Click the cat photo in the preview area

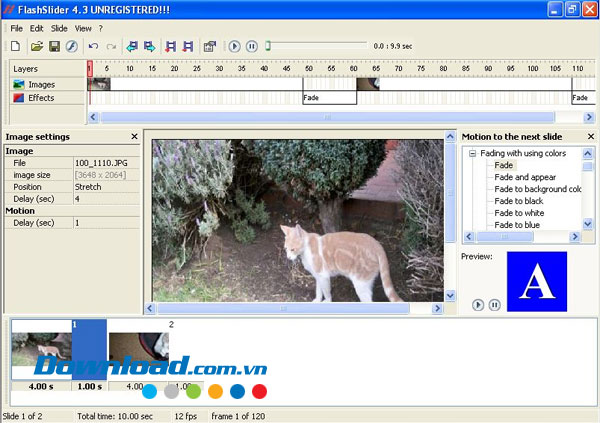(x=298, y=220)
